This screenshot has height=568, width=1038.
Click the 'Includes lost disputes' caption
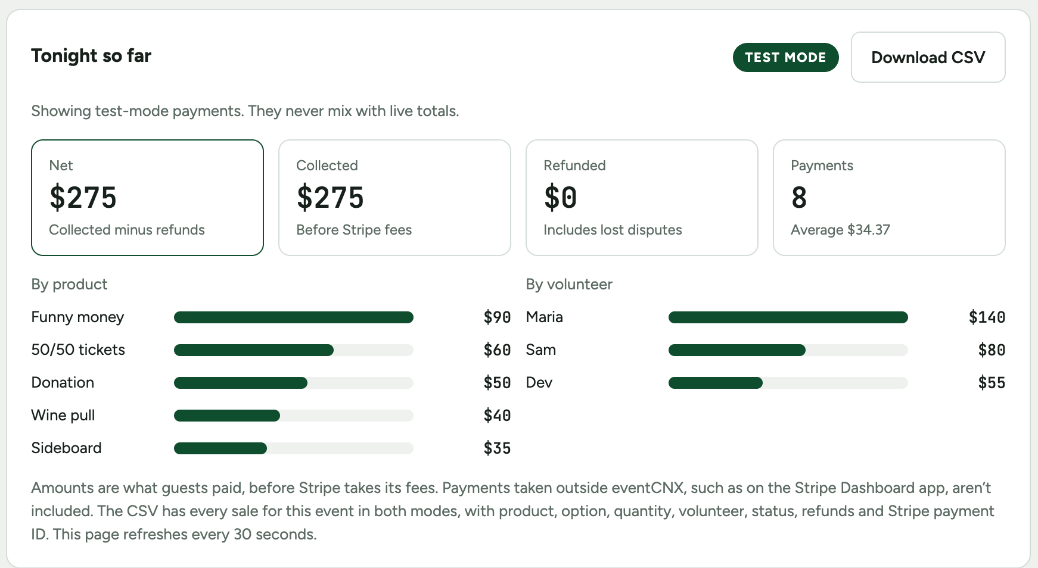[612, 230]
